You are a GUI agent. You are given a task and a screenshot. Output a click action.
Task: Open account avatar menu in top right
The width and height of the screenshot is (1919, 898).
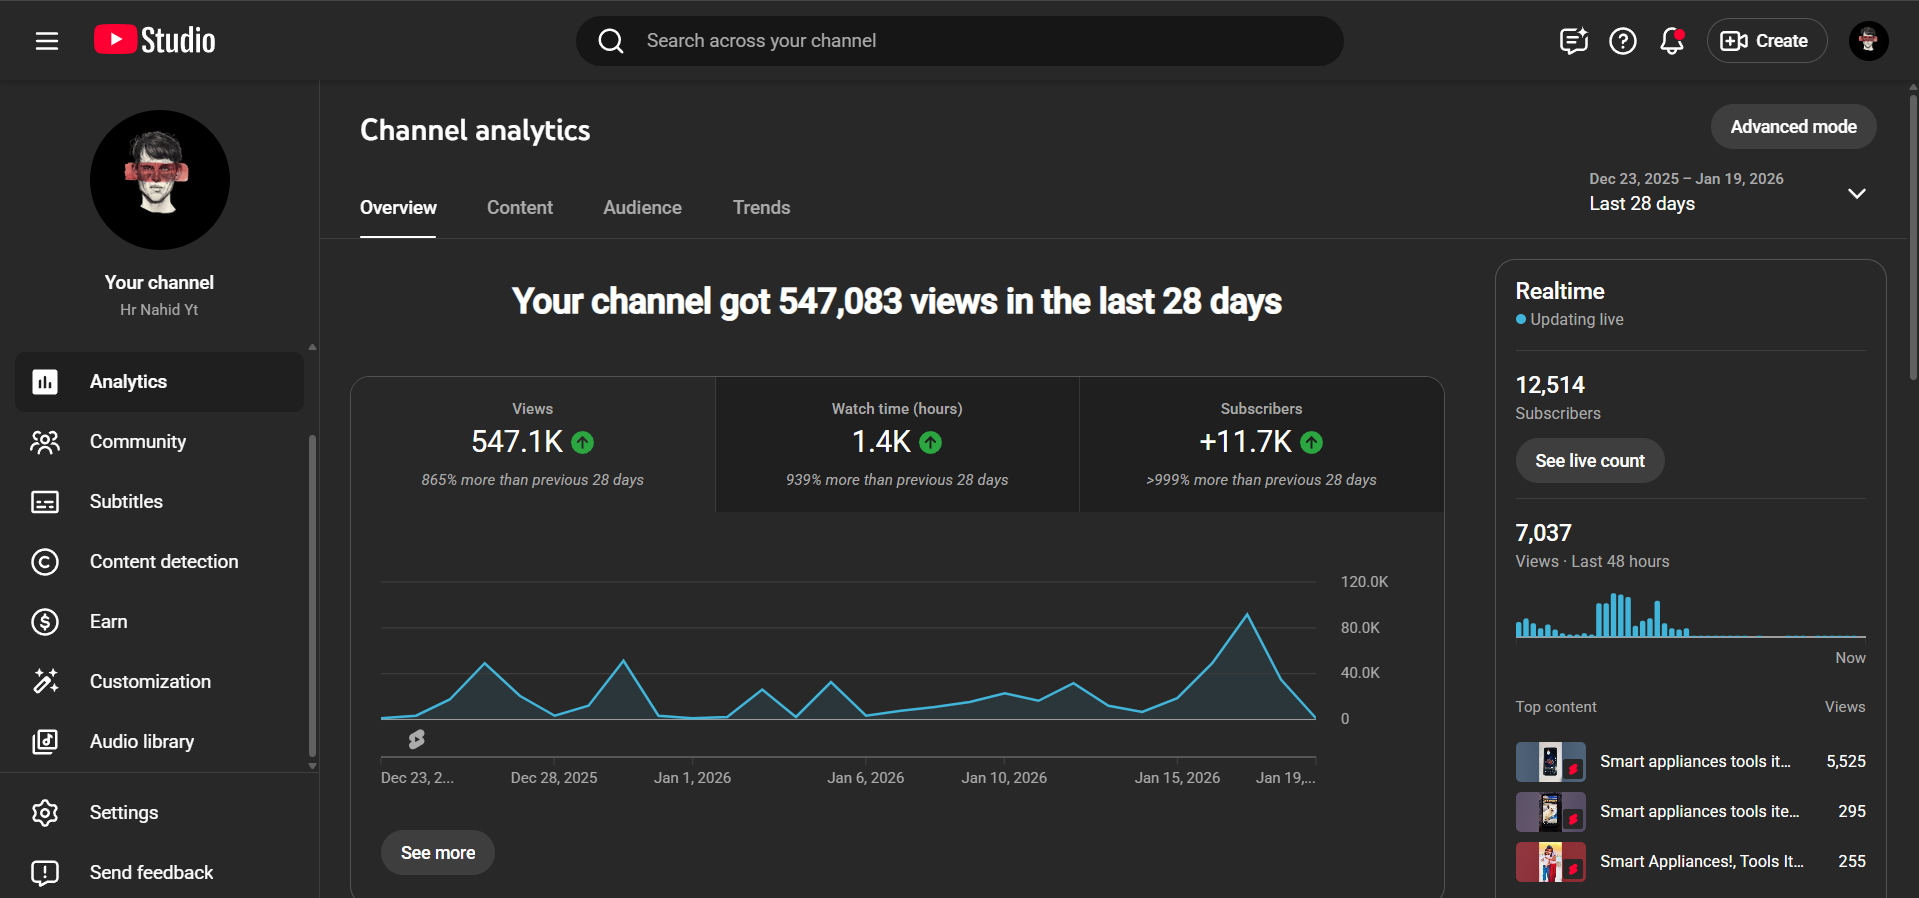click(x=1867, y=41)
